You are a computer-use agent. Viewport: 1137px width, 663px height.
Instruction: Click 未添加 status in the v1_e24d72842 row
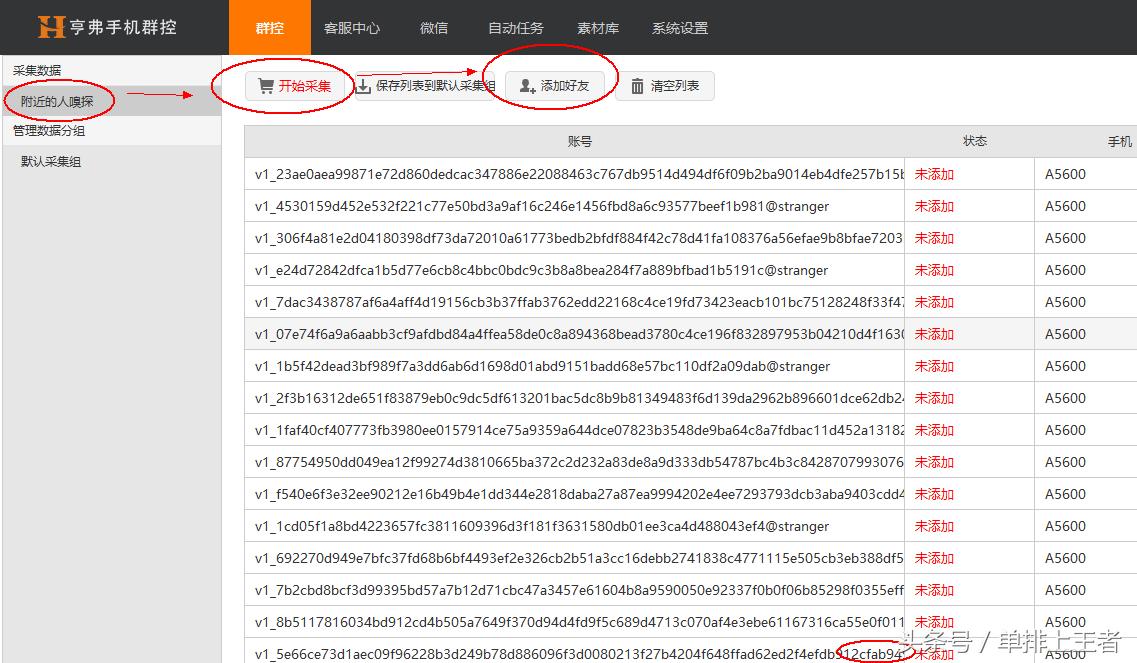[934, 270]
